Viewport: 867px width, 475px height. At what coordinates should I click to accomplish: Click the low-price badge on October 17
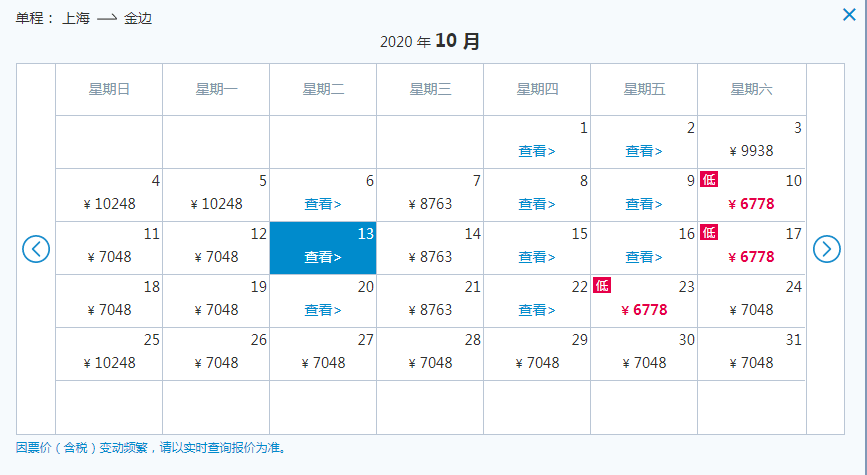[x=709, y=233]
